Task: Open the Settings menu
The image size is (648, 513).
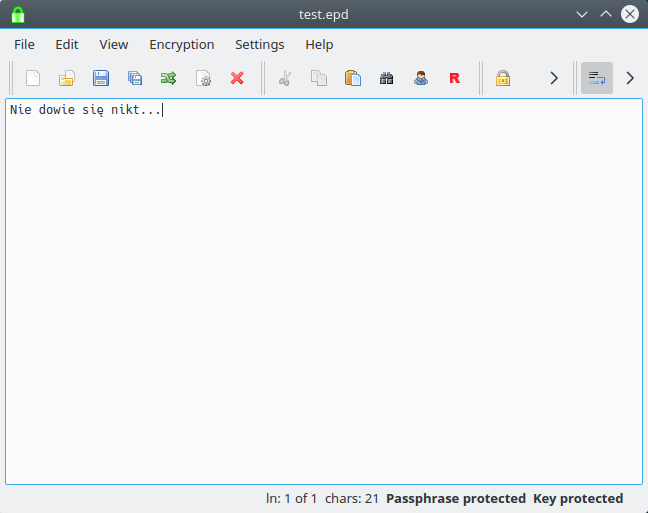Action: pos(260,45)
